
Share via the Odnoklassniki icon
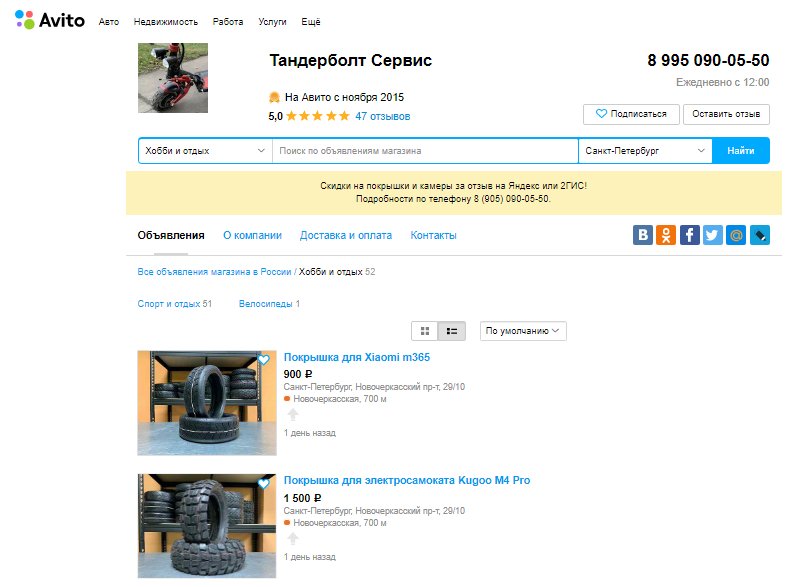click(x=666, y=235)
